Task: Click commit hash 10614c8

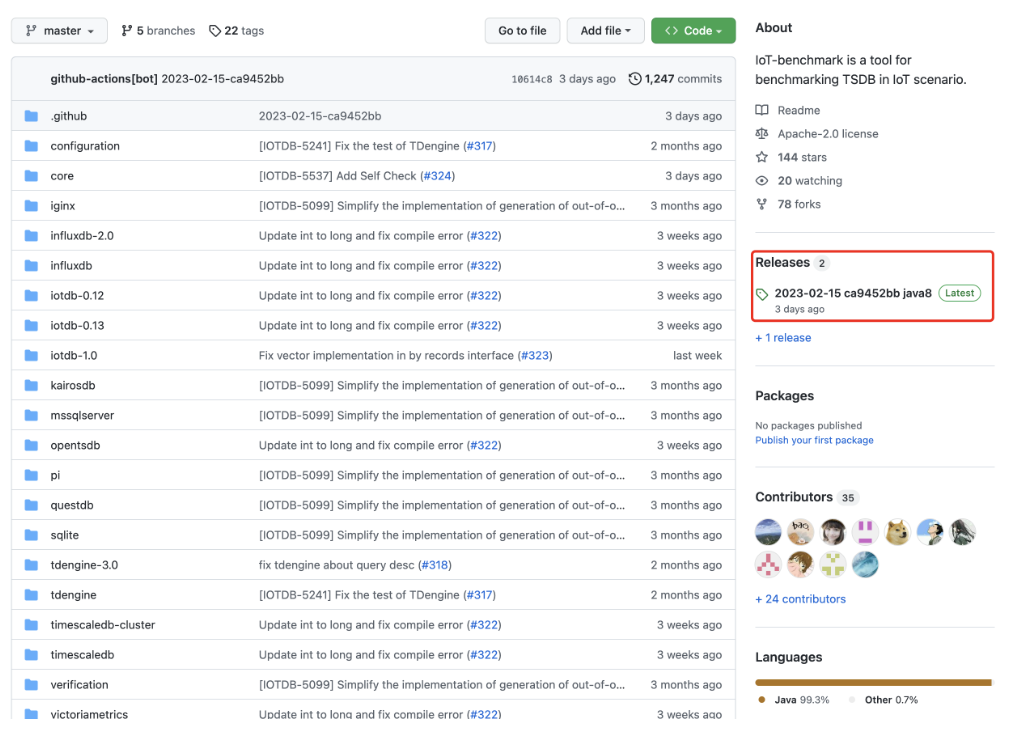Action: (x=532, y=79)
